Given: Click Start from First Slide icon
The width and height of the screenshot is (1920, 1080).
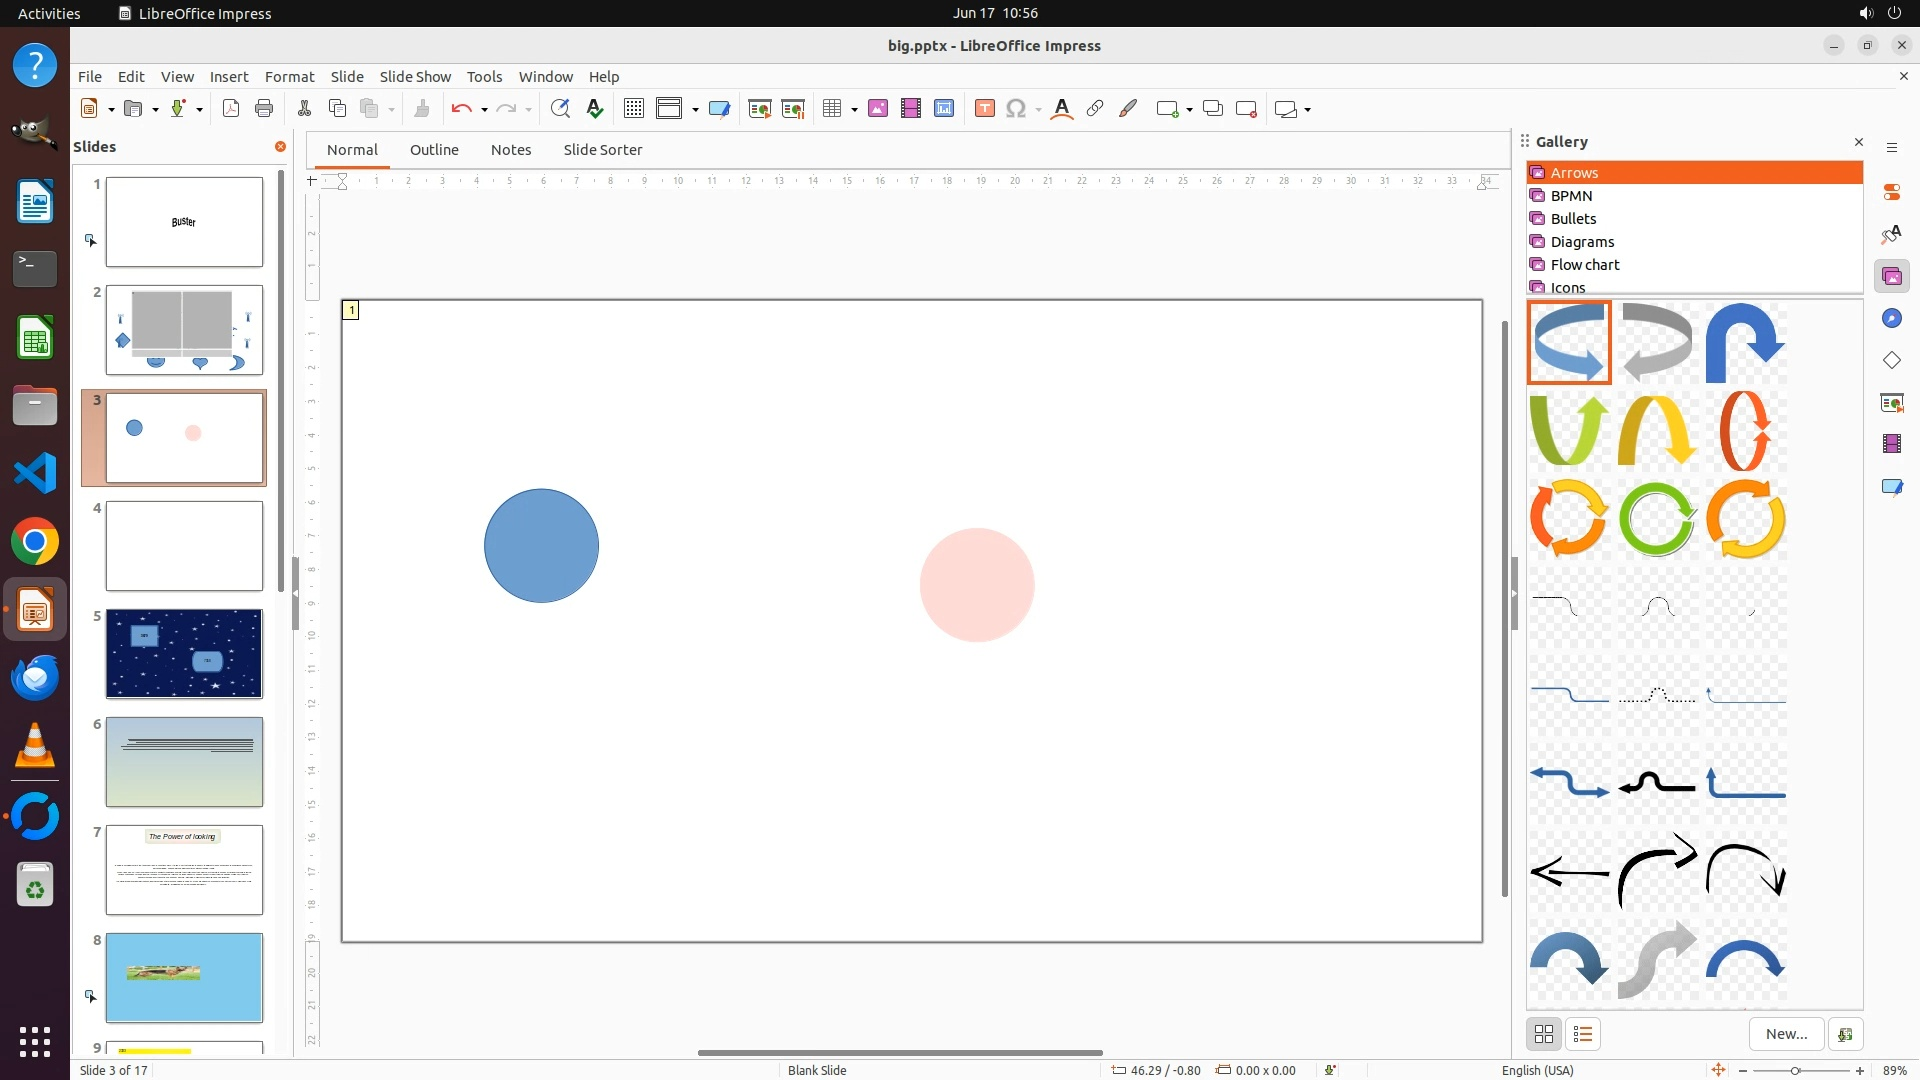Looking at the screenshot, I should [759, 109].
